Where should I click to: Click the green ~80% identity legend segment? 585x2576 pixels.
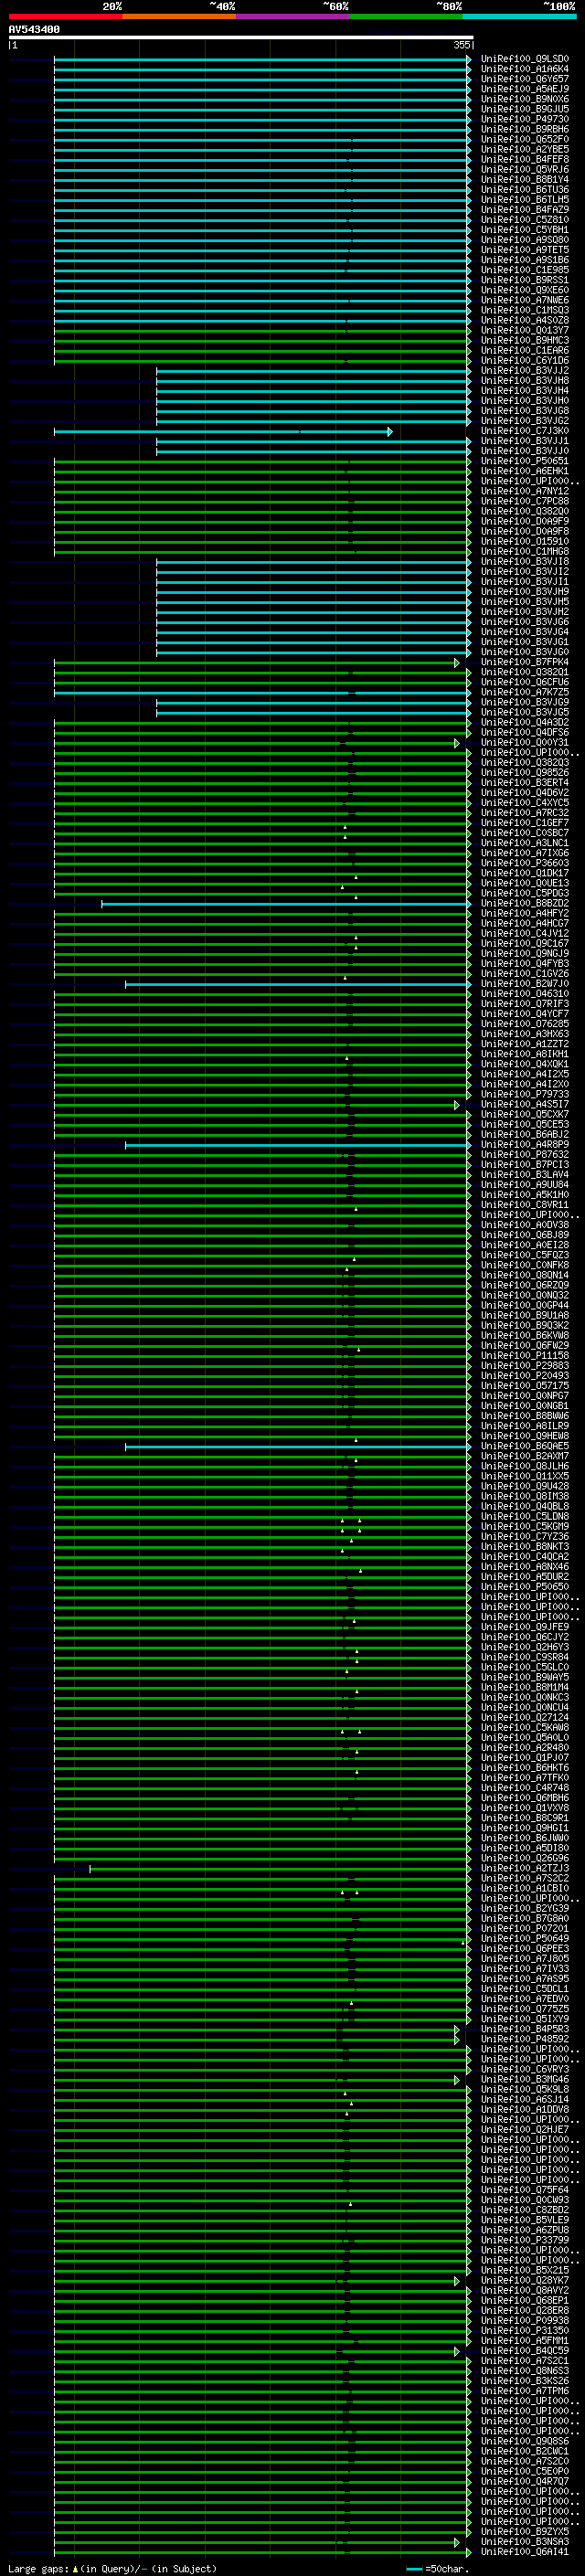[x=406, y=16]
